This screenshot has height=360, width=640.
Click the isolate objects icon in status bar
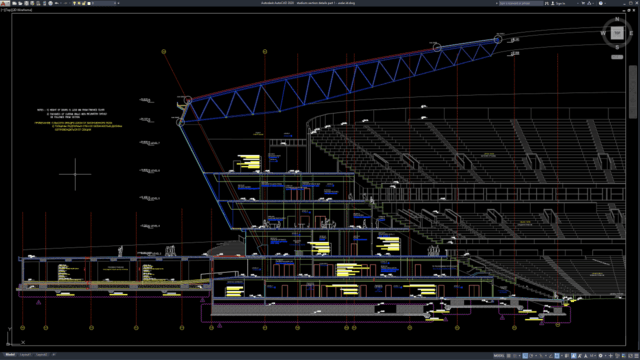click(x=617, y=356)
